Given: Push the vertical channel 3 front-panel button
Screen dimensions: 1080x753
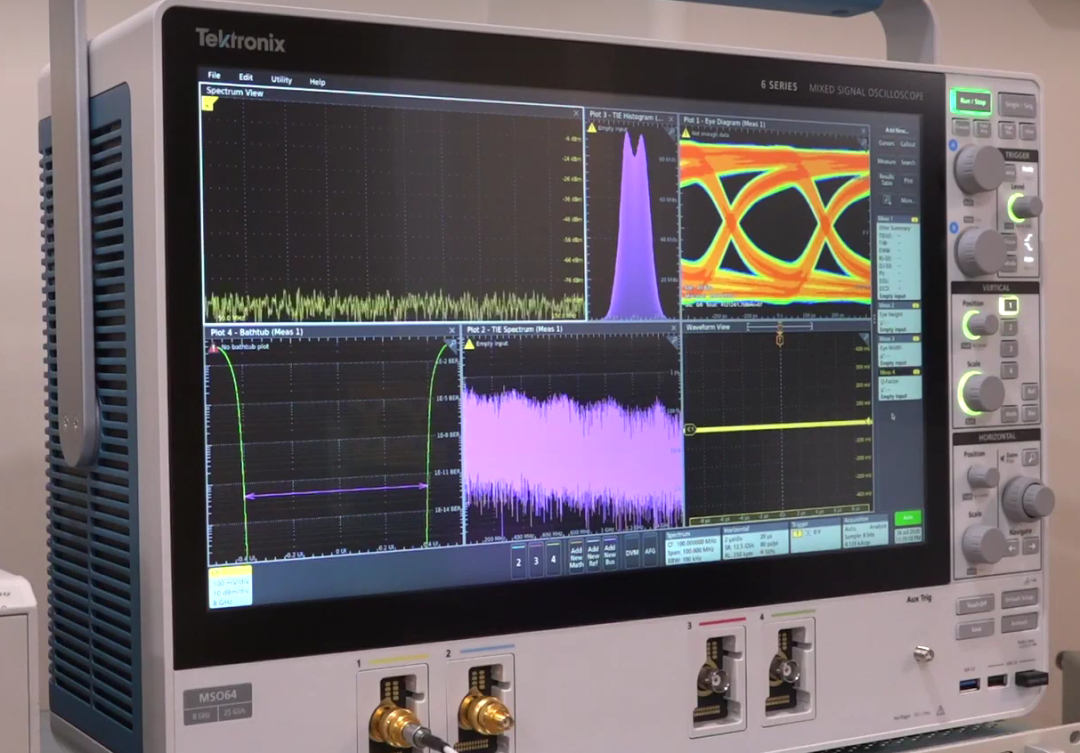Looking at the screenshot, I should pos(1010,349).
